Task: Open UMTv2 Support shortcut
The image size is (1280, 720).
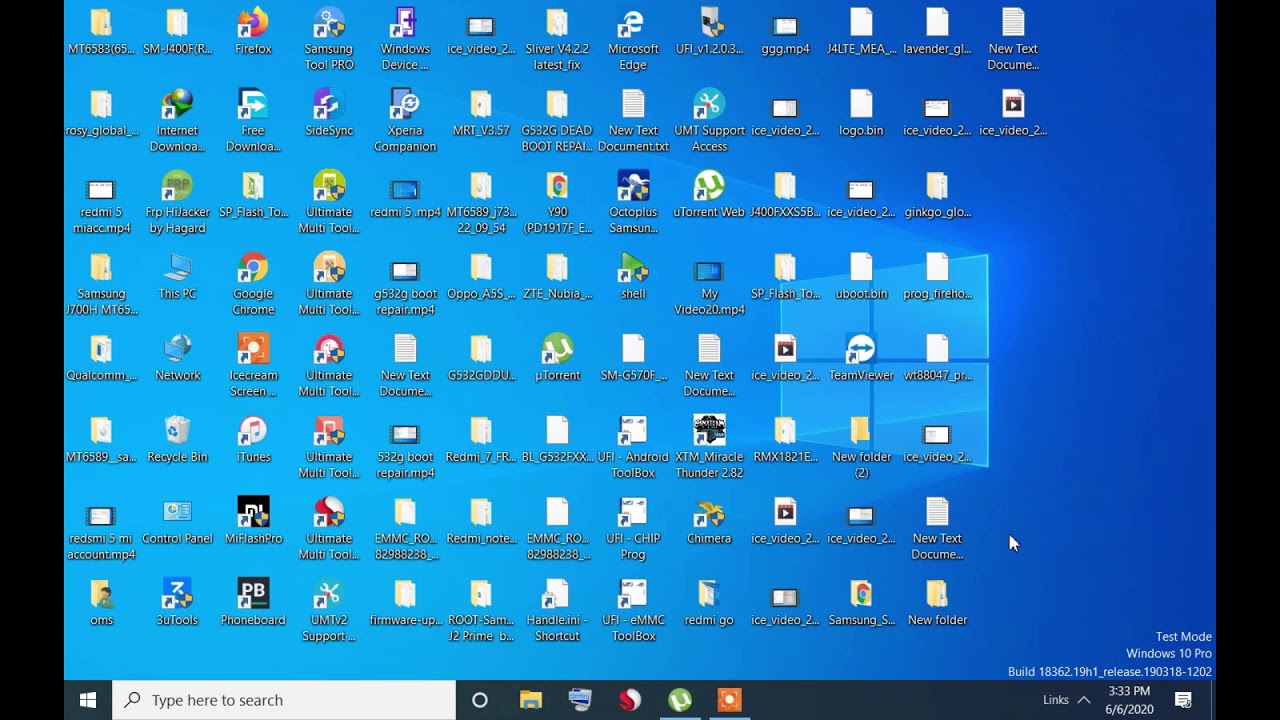Action: pyautogui.click(x=329, y=611)
